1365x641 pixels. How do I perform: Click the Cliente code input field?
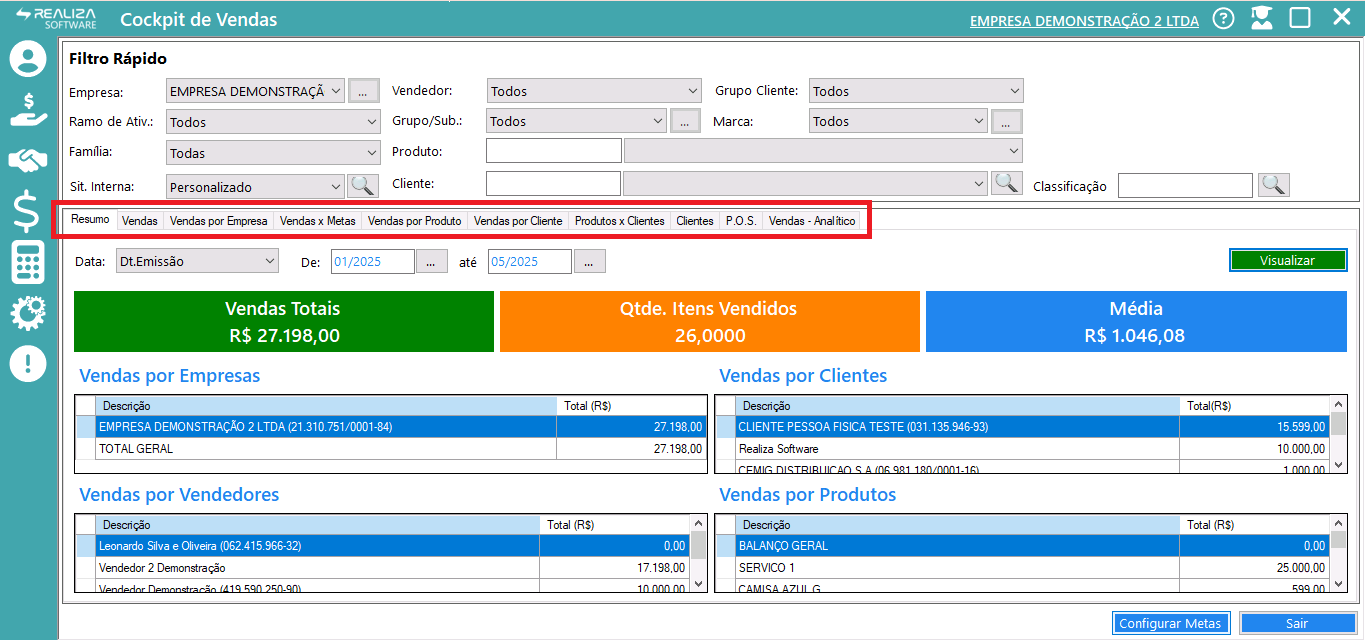[x=553, y=183]
